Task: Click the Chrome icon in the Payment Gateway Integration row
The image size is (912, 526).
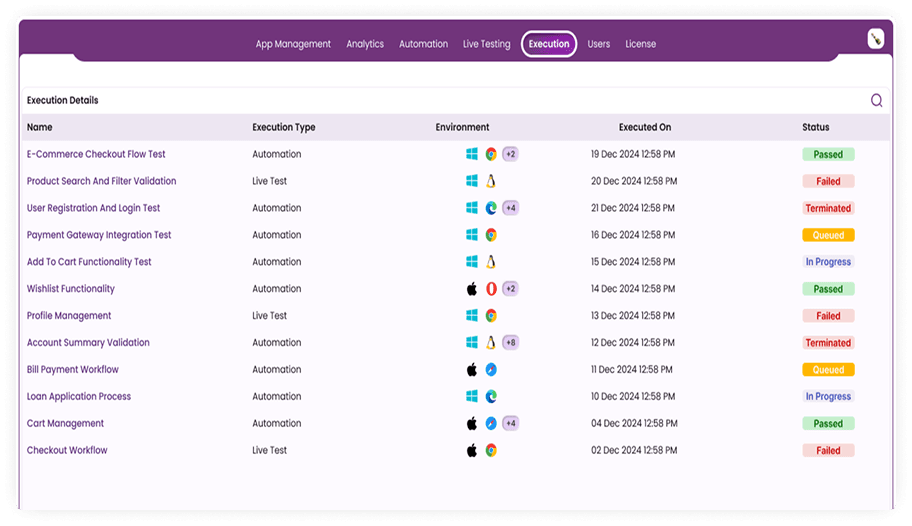Action: click(491, 235)
